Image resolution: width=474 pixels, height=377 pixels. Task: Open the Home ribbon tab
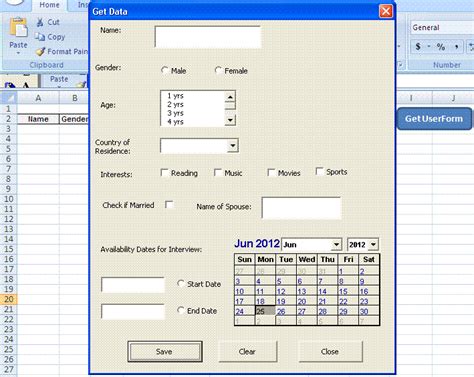49,5
